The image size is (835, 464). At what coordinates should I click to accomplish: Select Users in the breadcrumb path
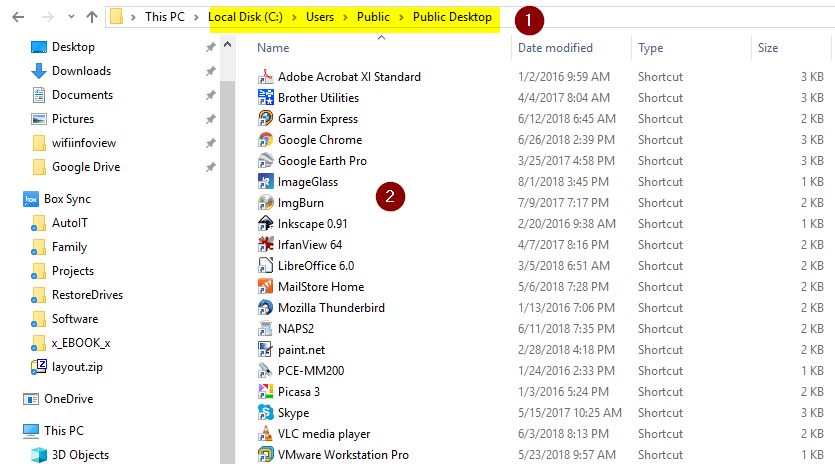pos(320,17)
